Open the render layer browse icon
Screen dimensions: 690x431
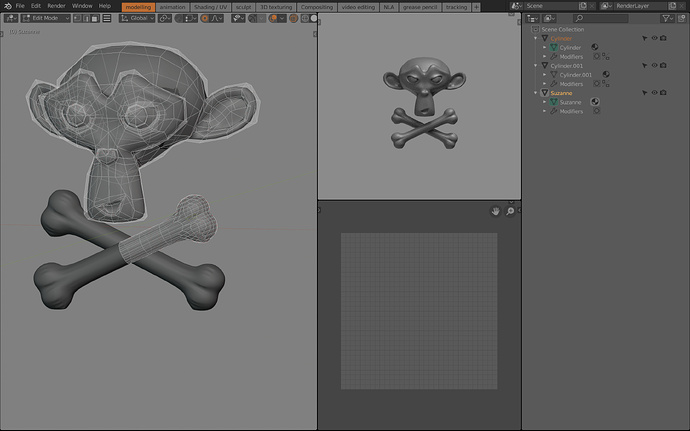coord(606,6)
